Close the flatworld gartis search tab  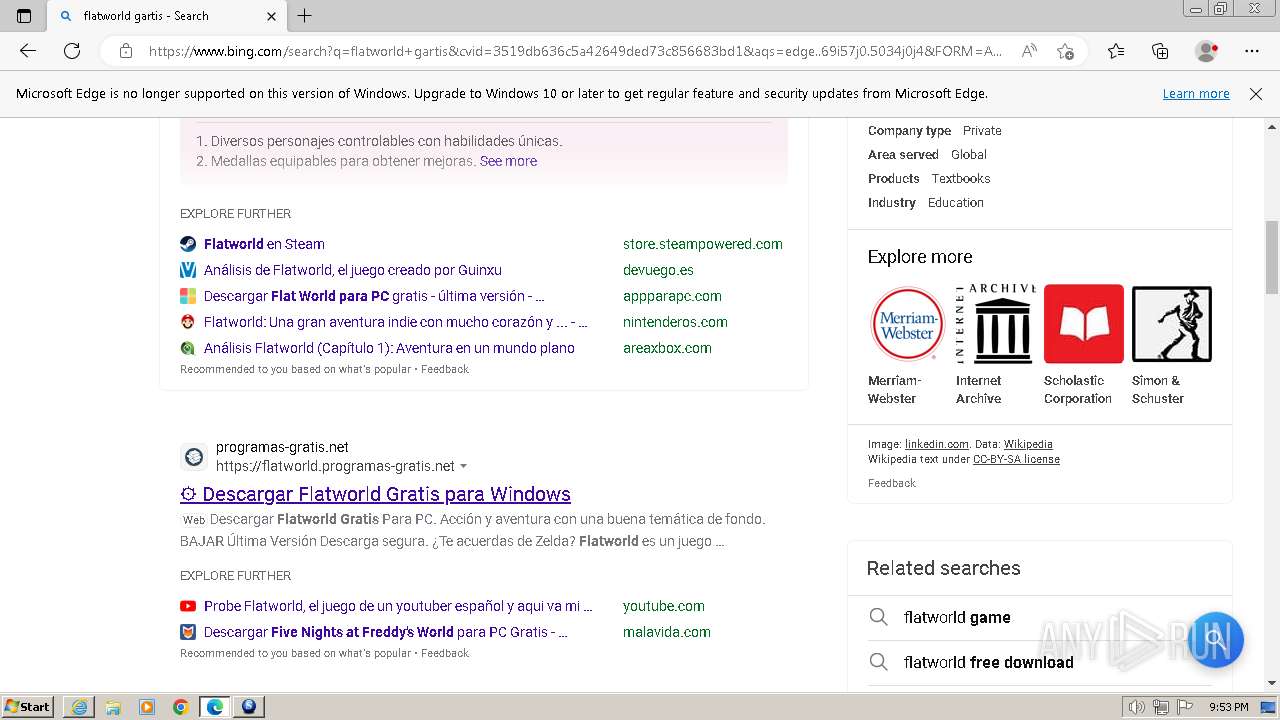click(x=272, y=16)
